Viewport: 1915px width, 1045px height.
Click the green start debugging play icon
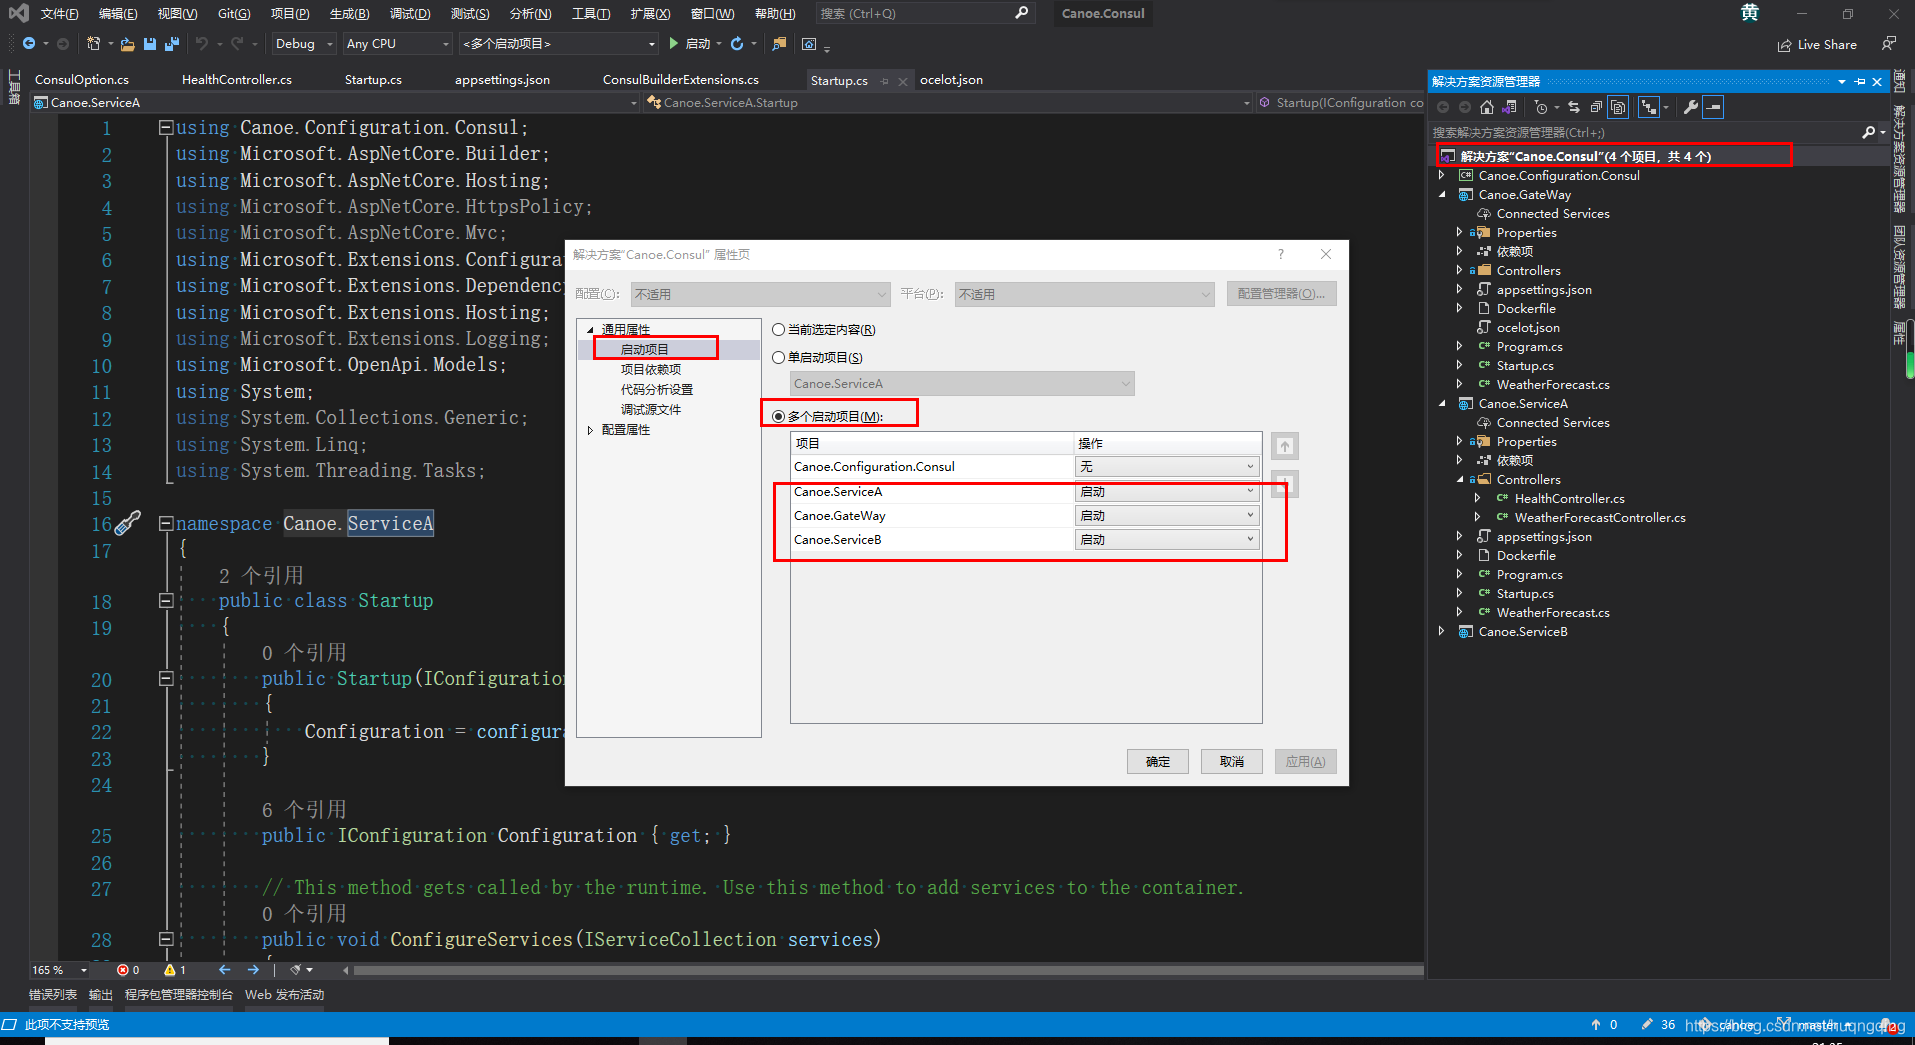click(x=673, y=44)
